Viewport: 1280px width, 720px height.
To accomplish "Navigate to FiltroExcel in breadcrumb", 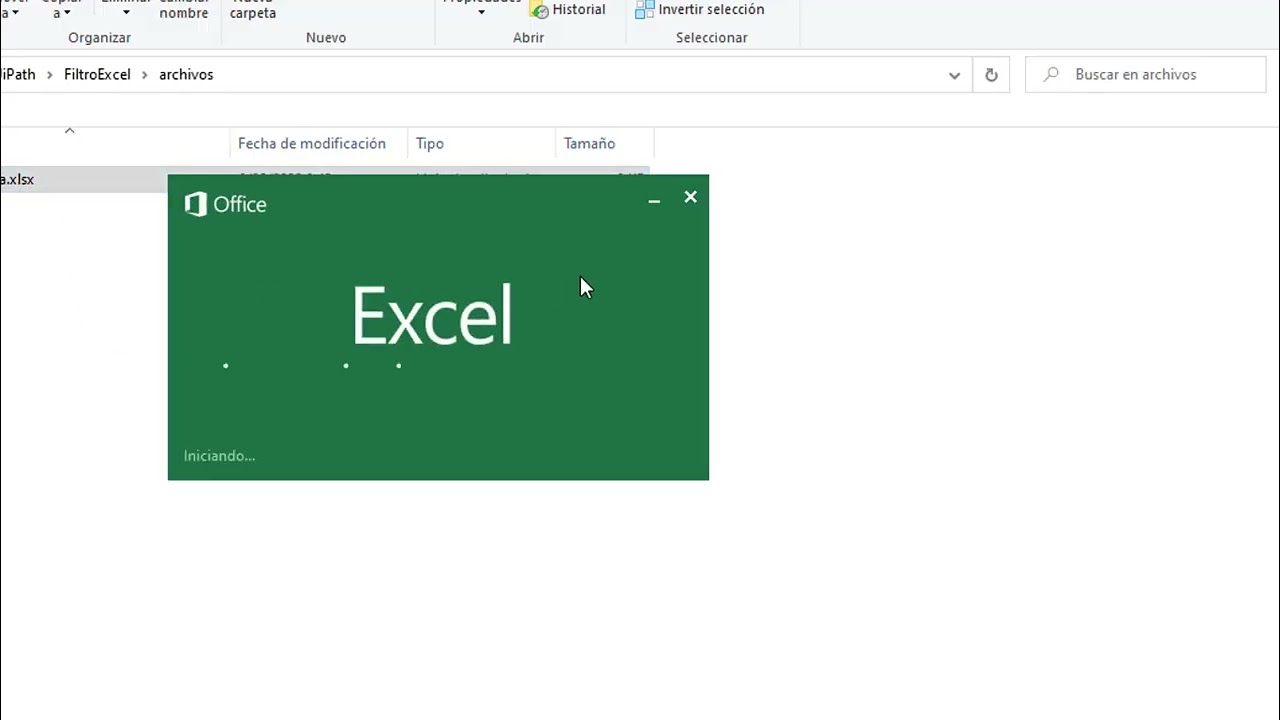I will (97, 75).
